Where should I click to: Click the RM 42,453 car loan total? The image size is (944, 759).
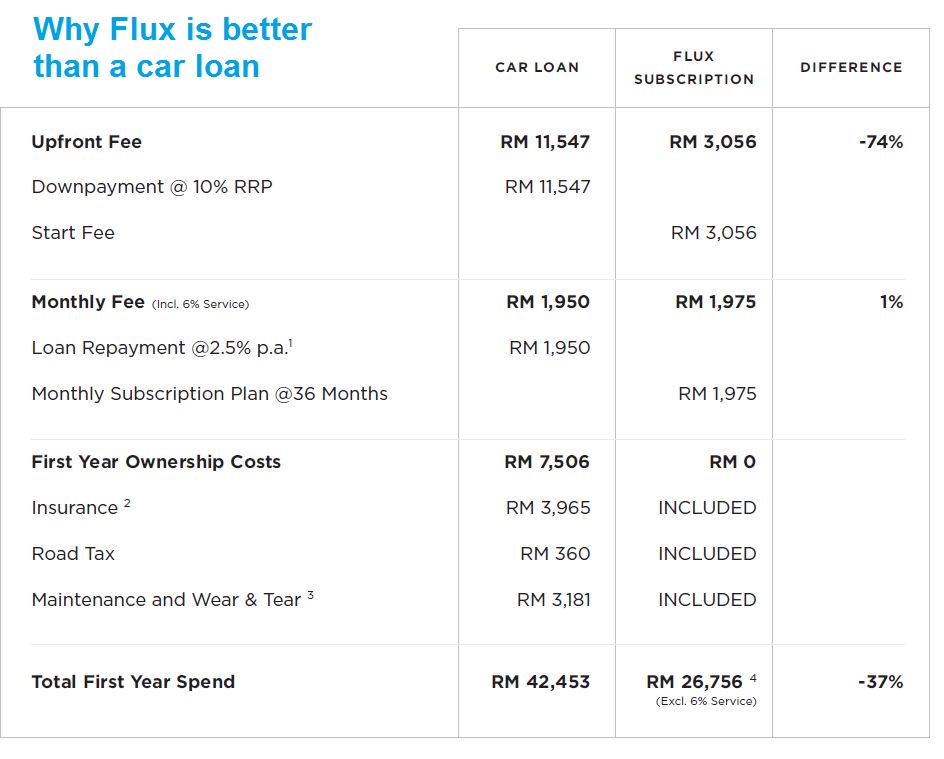(541, 682)
